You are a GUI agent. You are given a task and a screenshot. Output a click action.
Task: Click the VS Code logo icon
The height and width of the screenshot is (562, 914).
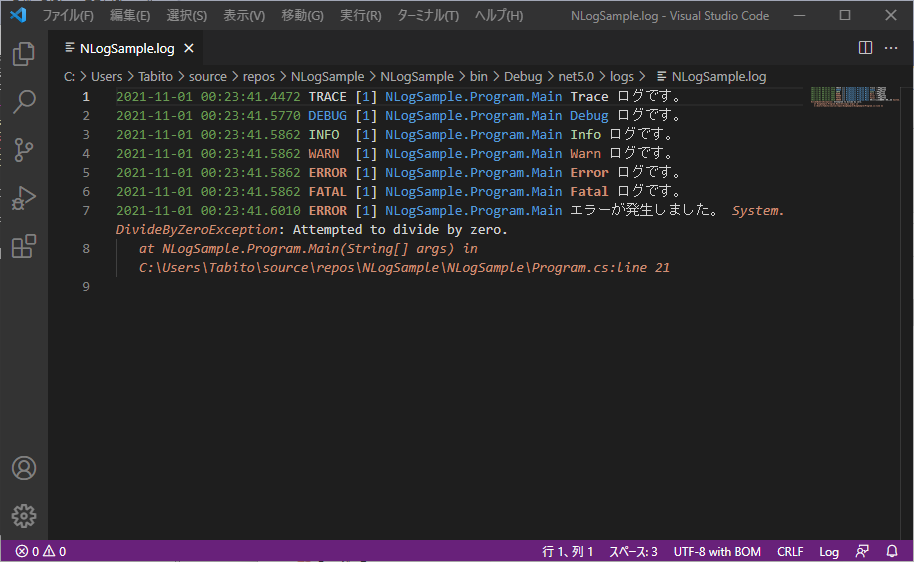[18, 15]
